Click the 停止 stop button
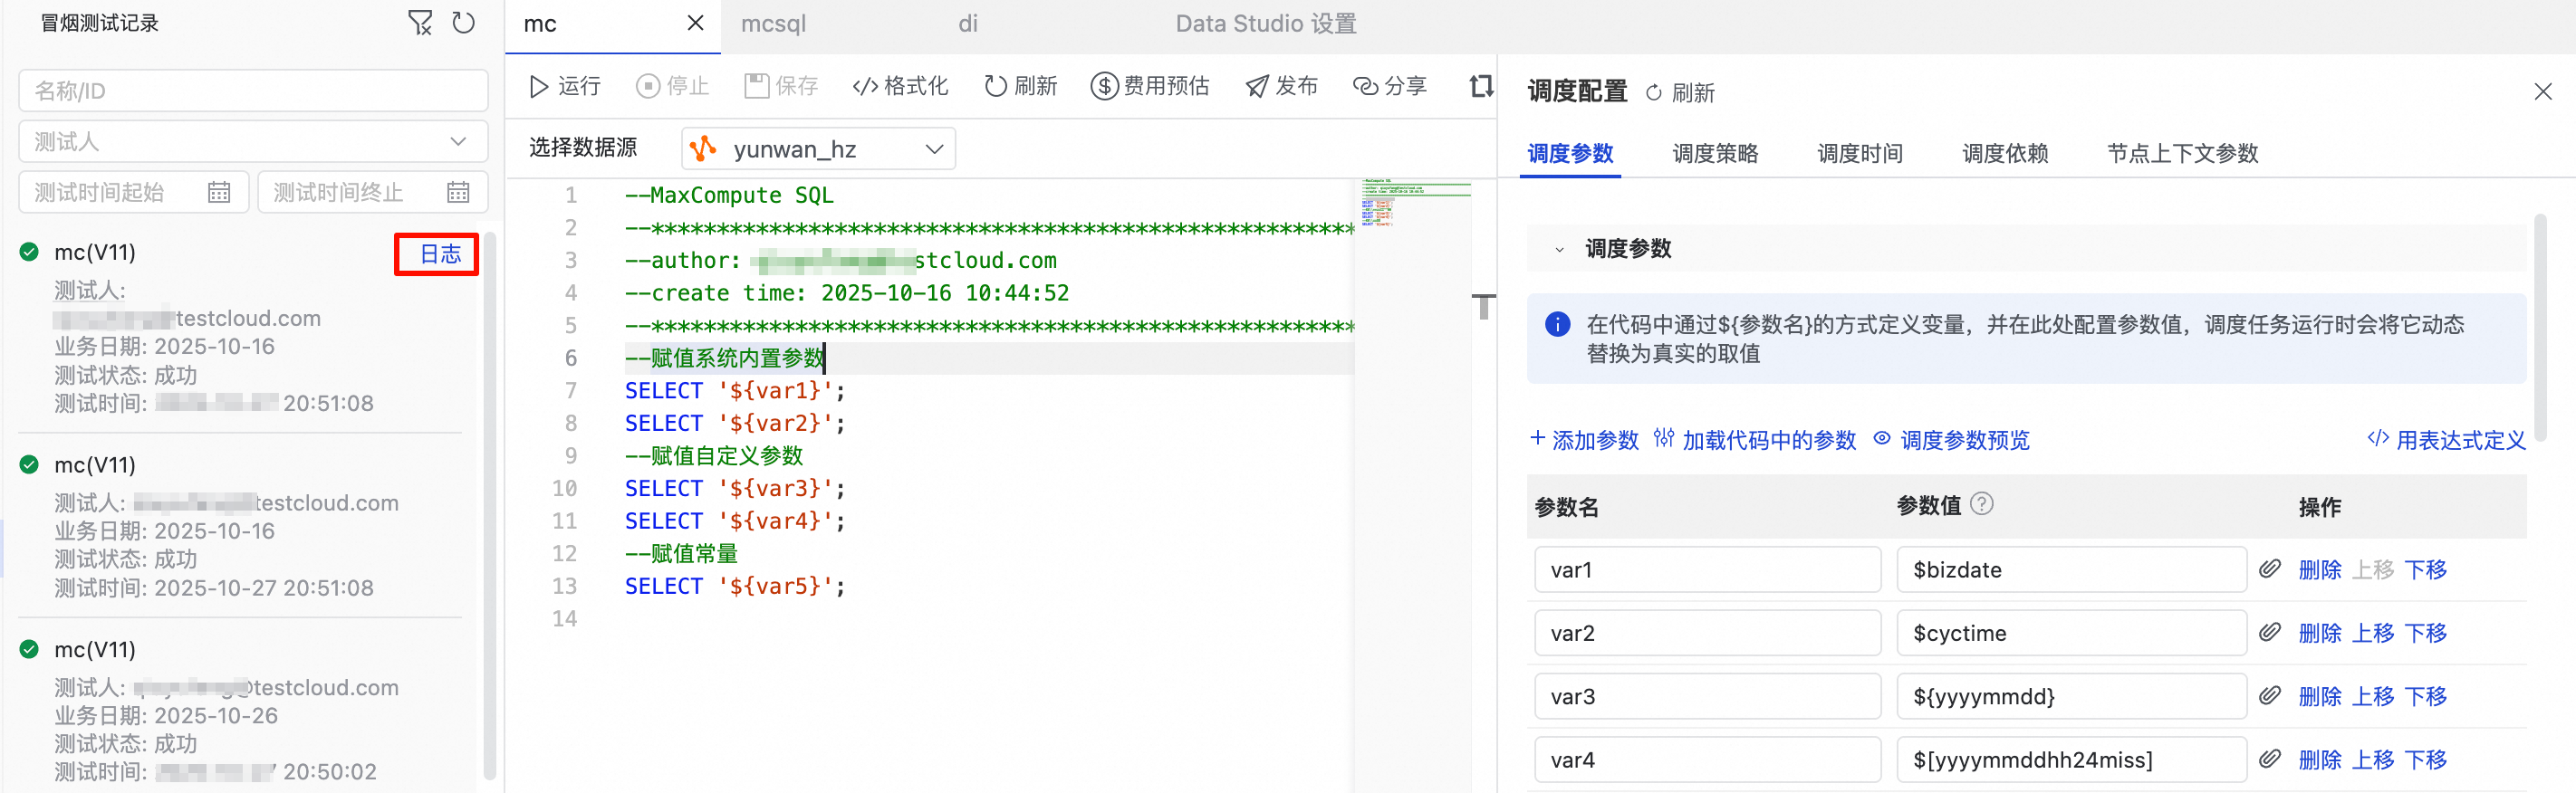 coord(672,86)
